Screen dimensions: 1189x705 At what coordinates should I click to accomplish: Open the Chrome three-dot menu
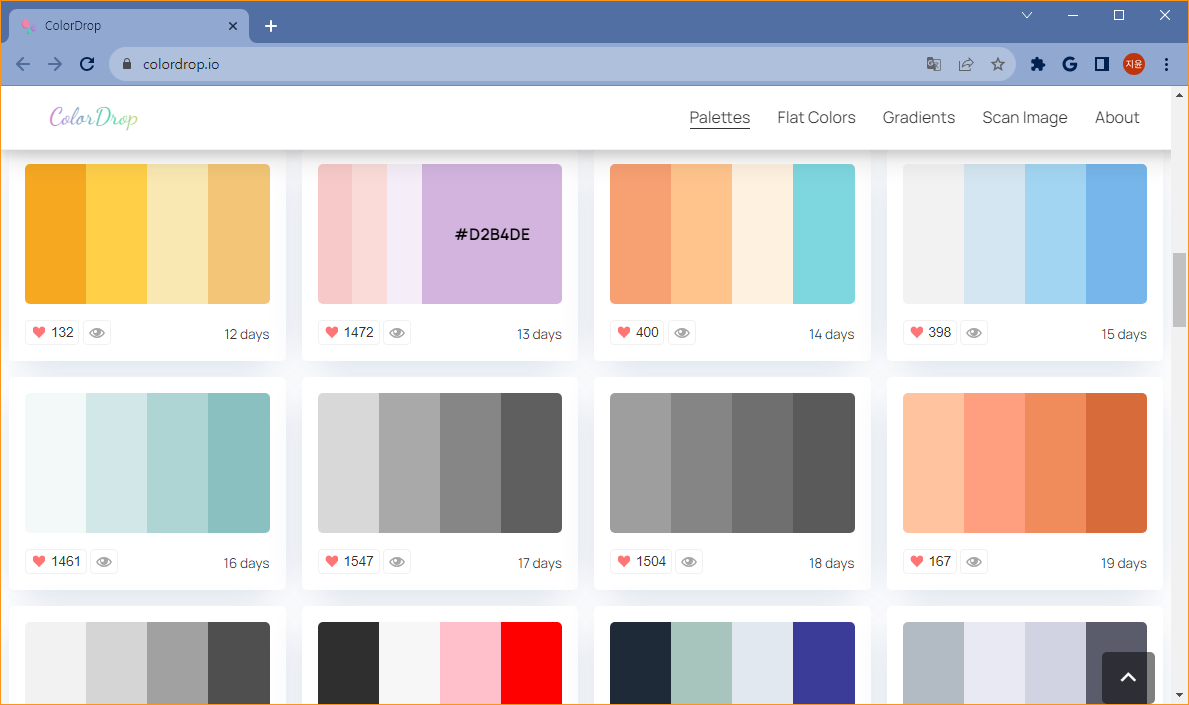pos(1166,64)
